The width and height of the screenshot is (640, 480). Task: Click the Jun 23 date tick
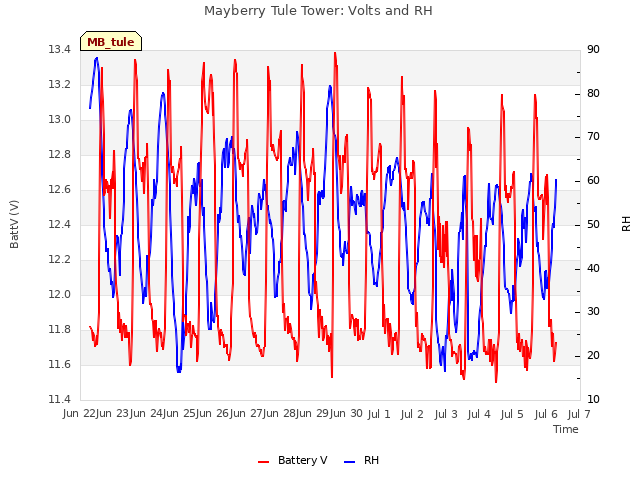click(x=112, y=414)
